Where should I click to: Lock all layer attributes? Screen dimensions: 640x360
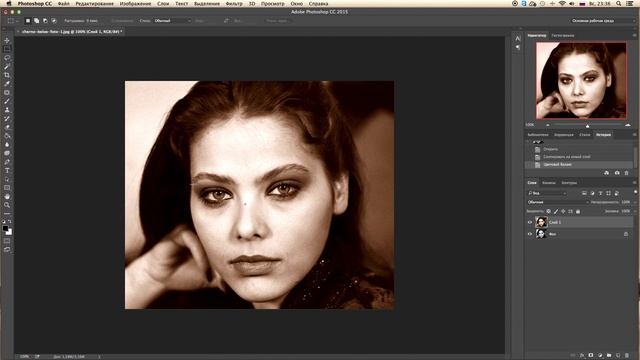tap(578, 211)
